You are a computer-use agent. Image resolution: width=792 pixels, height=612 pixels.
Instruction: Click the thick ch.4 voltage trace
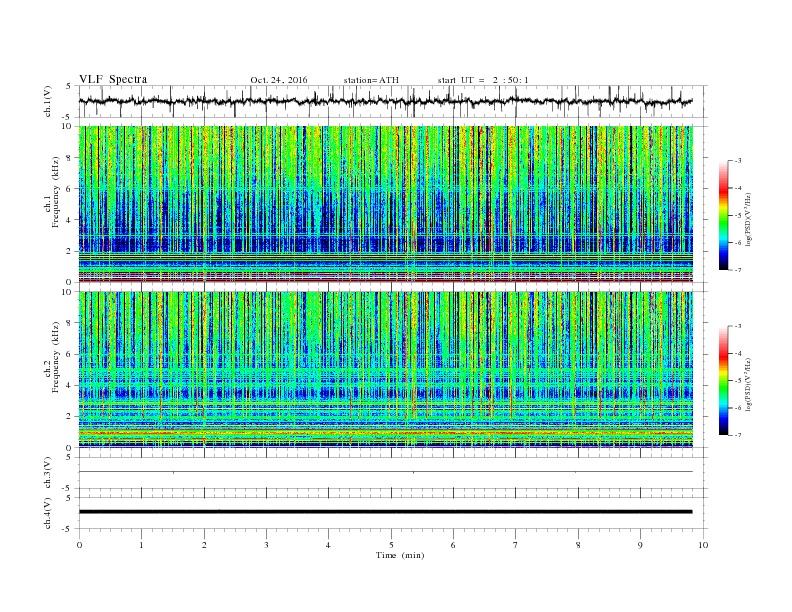coord(386,512)
